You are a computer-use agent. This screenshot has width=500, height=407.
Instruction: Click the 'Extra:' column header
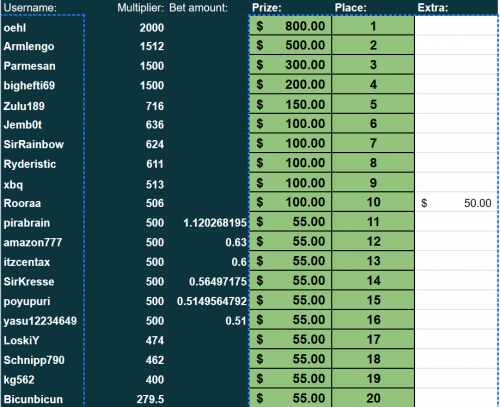pyautogui.click(x=456, y=8)
